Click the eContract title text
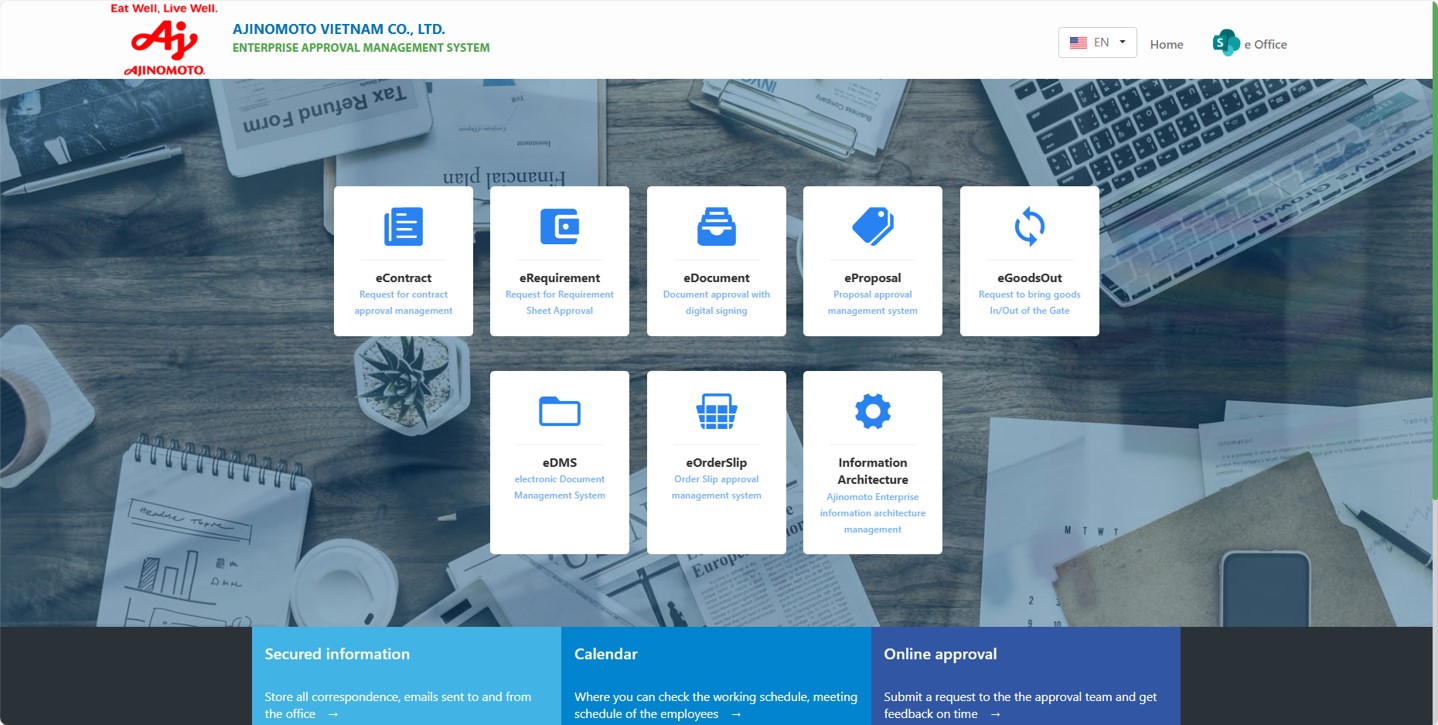 pos(403,278)
